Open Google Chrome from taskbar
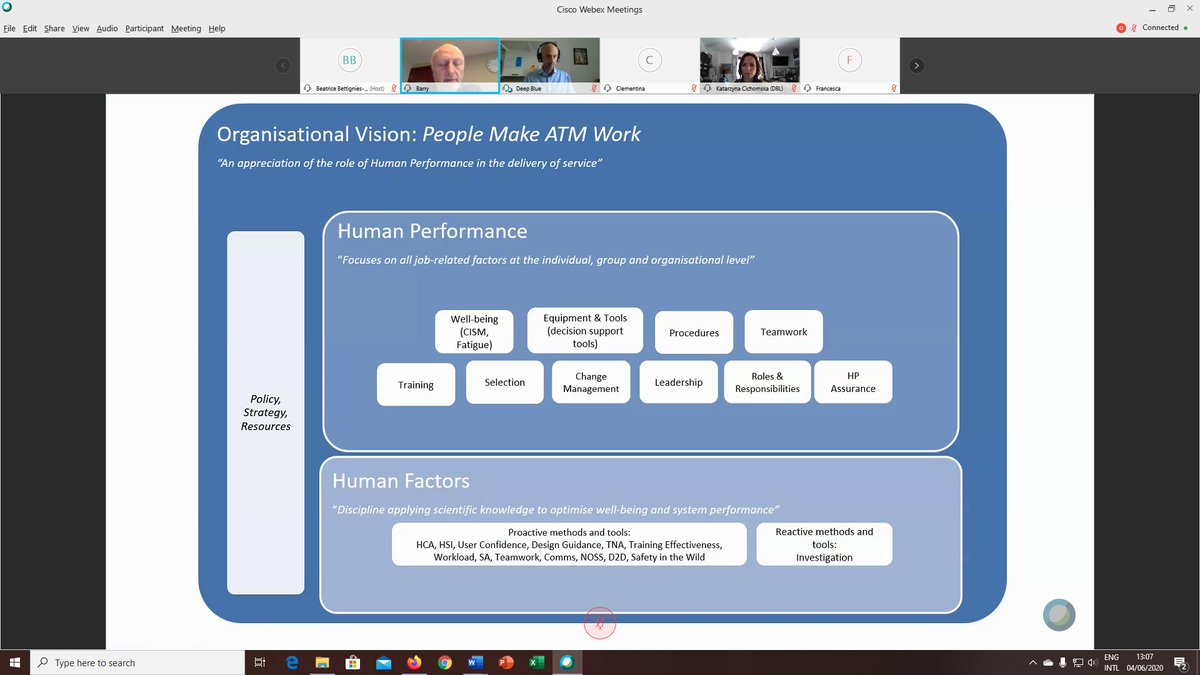 (445, 662)
